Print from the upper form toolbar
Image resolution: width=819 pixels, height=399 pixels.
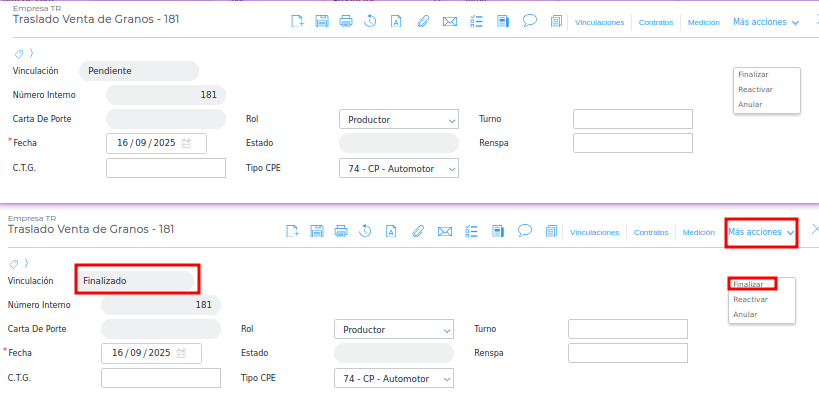pos(346,21)
